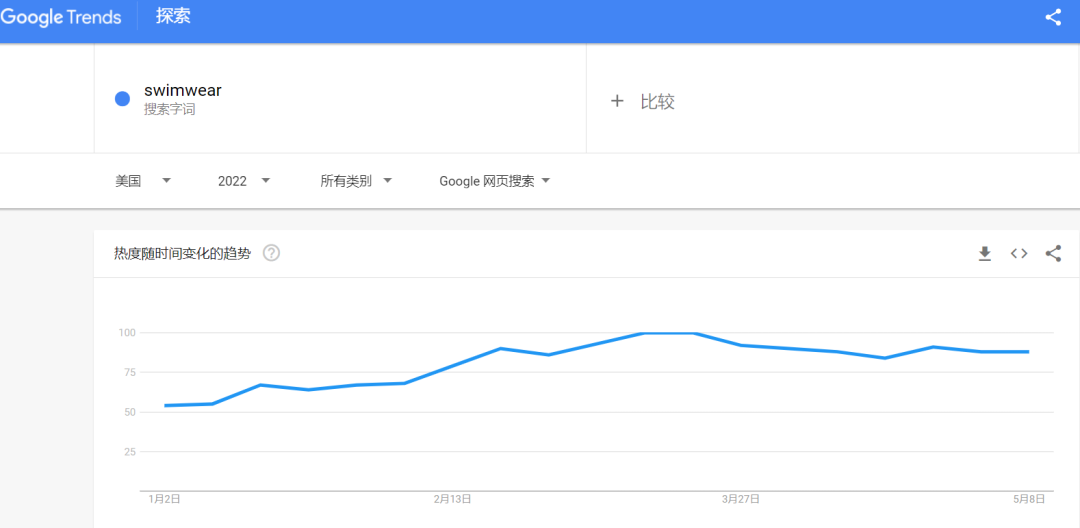The image size is (1080, 528).
Task: Click the 5月8日 date label on the axis
Action: click(1029, 499)
